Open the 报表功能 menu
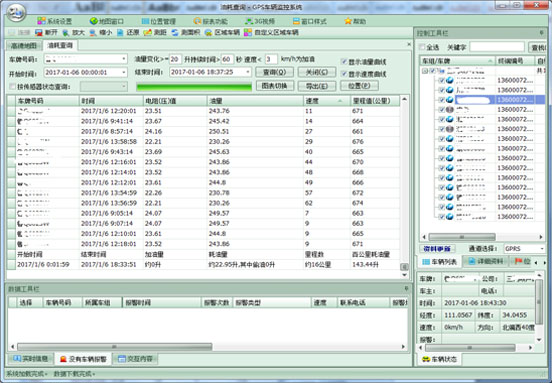This screenshot has width=552, height=383. pyautogui.click(x=211, y=21)
